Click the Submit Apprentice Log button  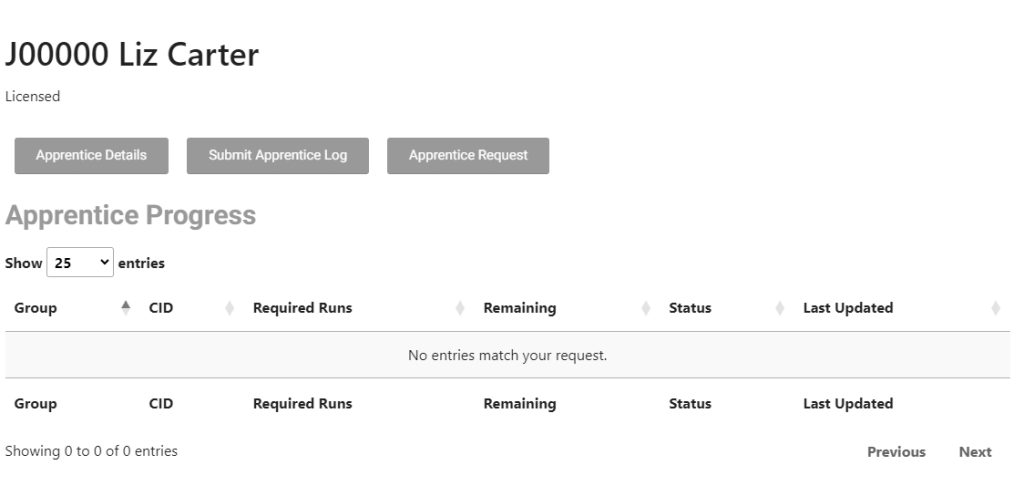click(x=278, y=156)
